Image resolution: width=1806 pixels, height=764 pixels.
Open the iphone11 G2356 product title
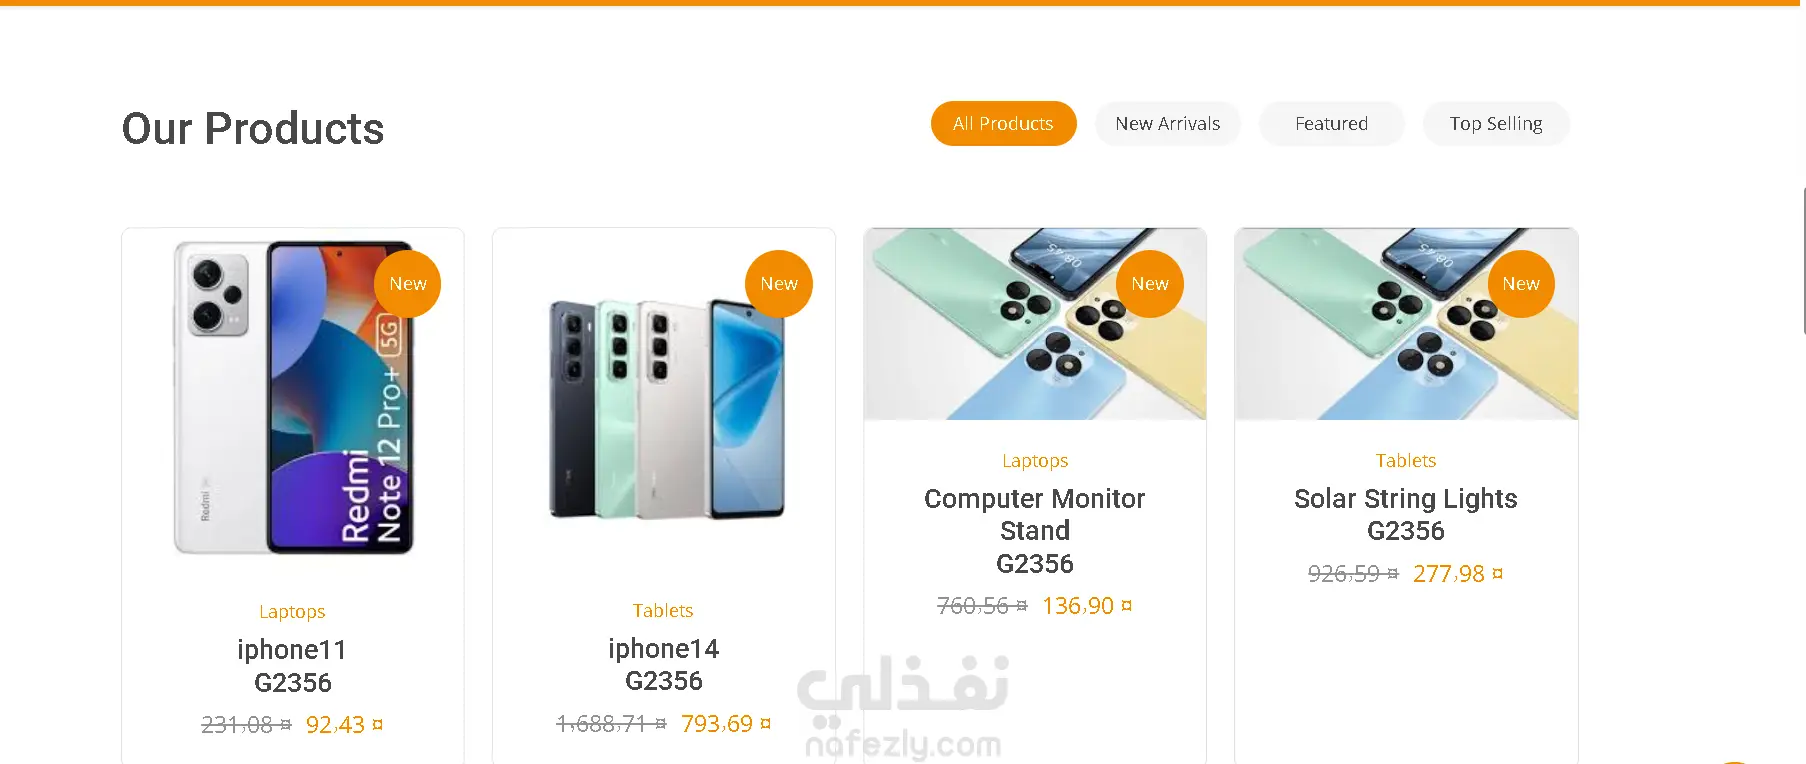click(x=292, y=666)
